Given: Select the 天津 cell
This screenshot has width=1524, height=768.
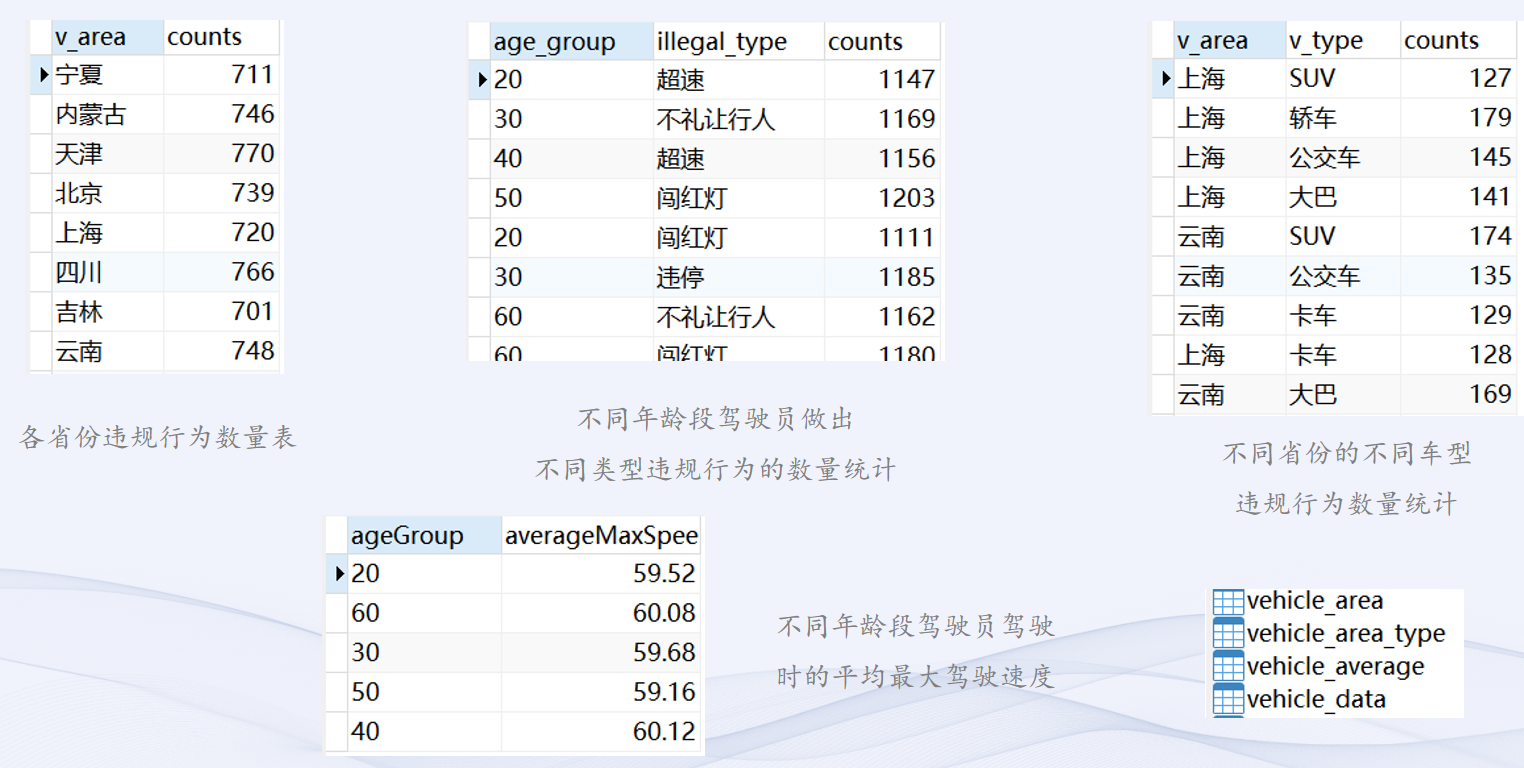Looking at the screenshot, I should point(107,154).
